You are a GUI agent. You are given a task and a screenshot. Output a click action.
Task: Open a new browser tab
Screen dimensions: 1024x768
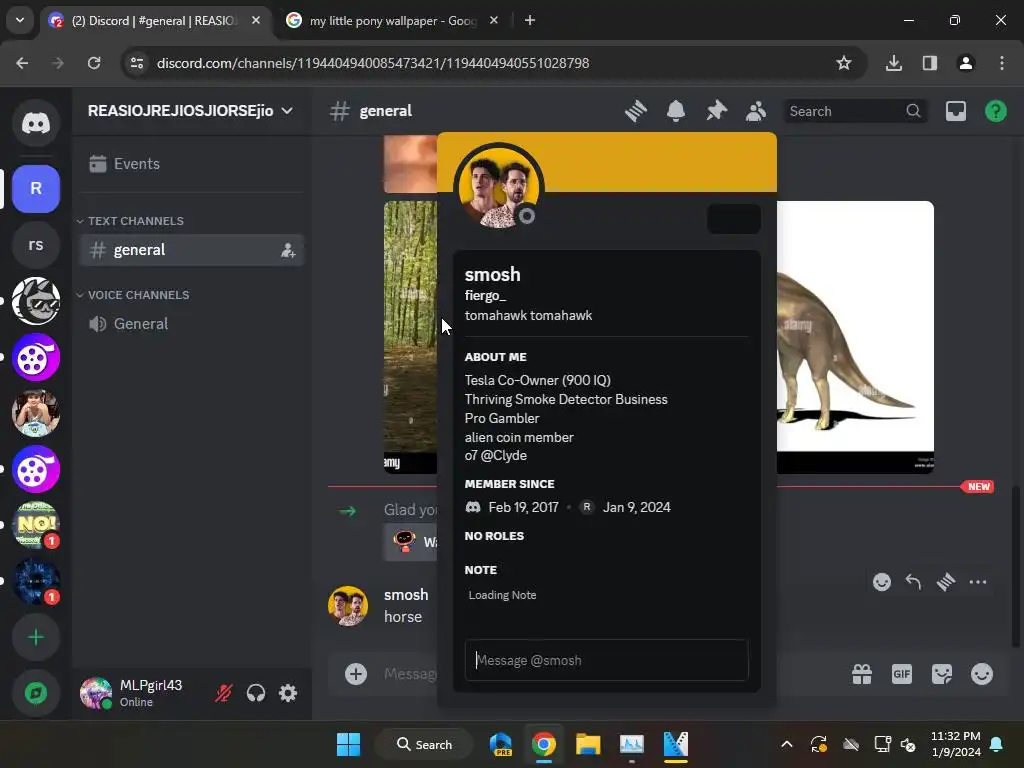[530, 20]
